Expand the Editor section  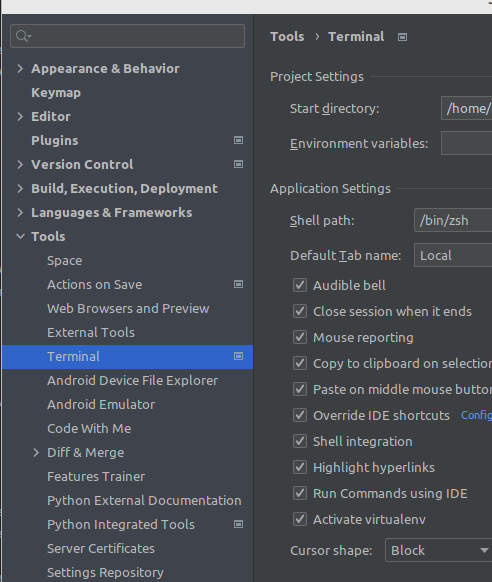(20, 117)
